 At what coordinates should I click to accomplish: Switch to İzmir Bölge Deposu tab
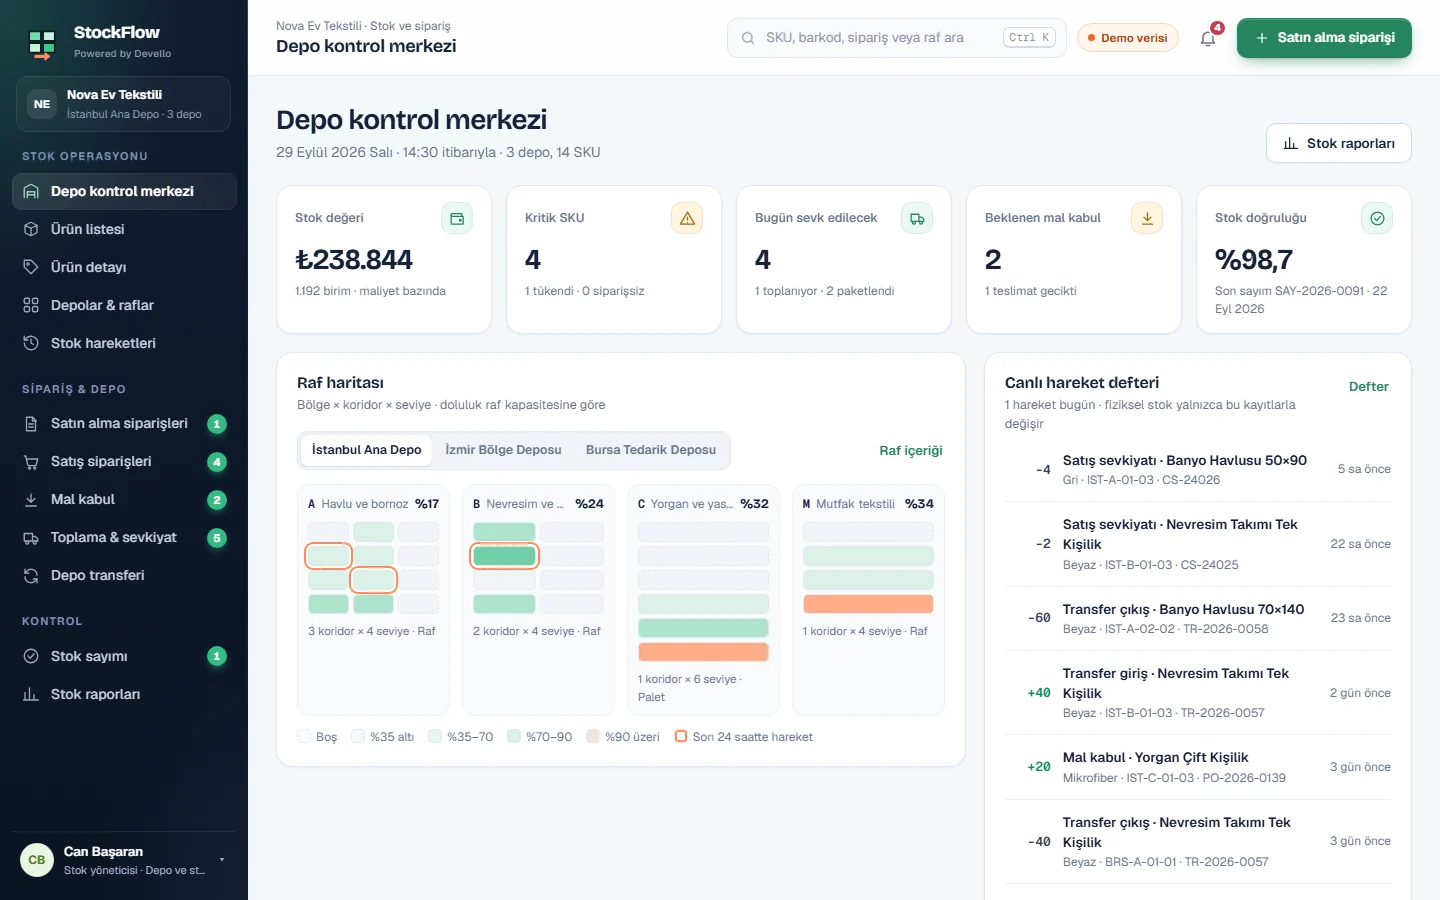tap(503, 450)
